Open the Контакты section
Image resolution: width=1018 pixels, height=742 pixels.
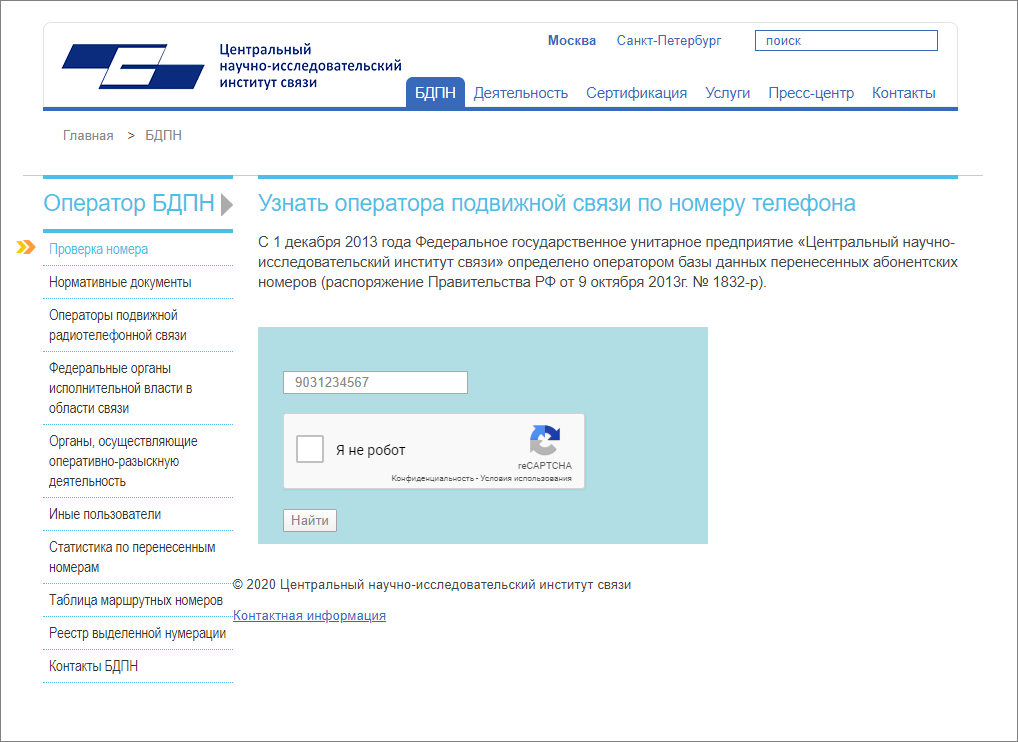(x=903, y=92)
